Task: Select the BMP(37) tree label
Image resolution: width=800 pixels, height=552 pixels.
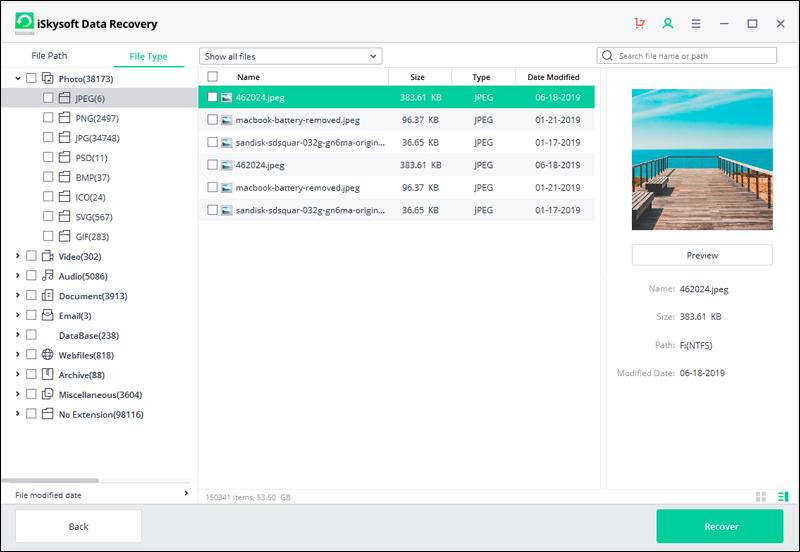Action: pos(93,178)
